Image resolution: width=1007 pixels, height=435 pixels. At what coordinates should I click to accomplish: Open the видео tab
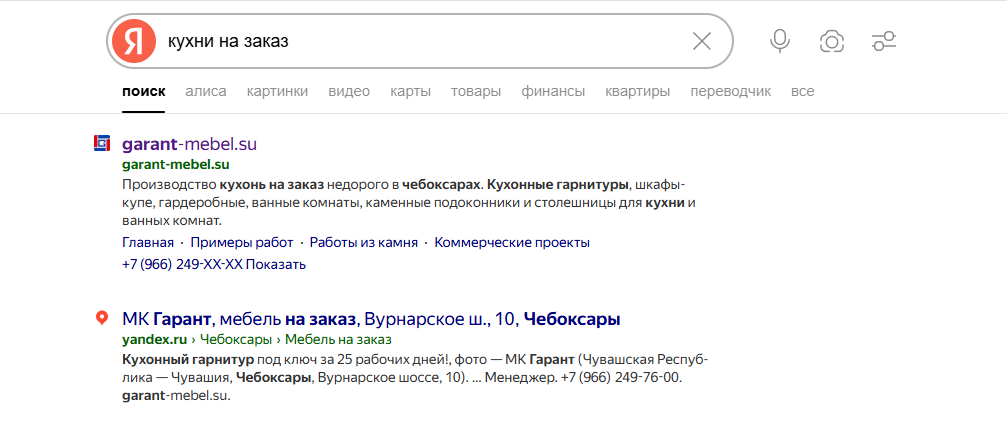click(x=349, y=91)
